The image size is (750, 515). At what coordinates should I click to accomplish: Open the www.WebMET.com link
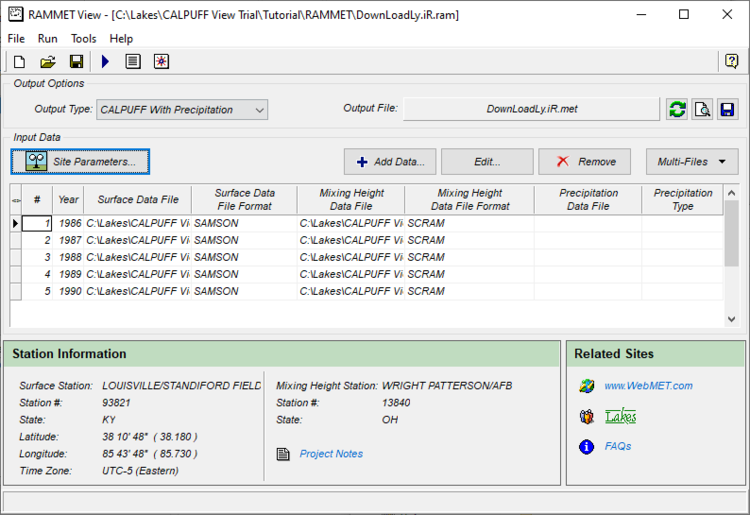point(648,386)
